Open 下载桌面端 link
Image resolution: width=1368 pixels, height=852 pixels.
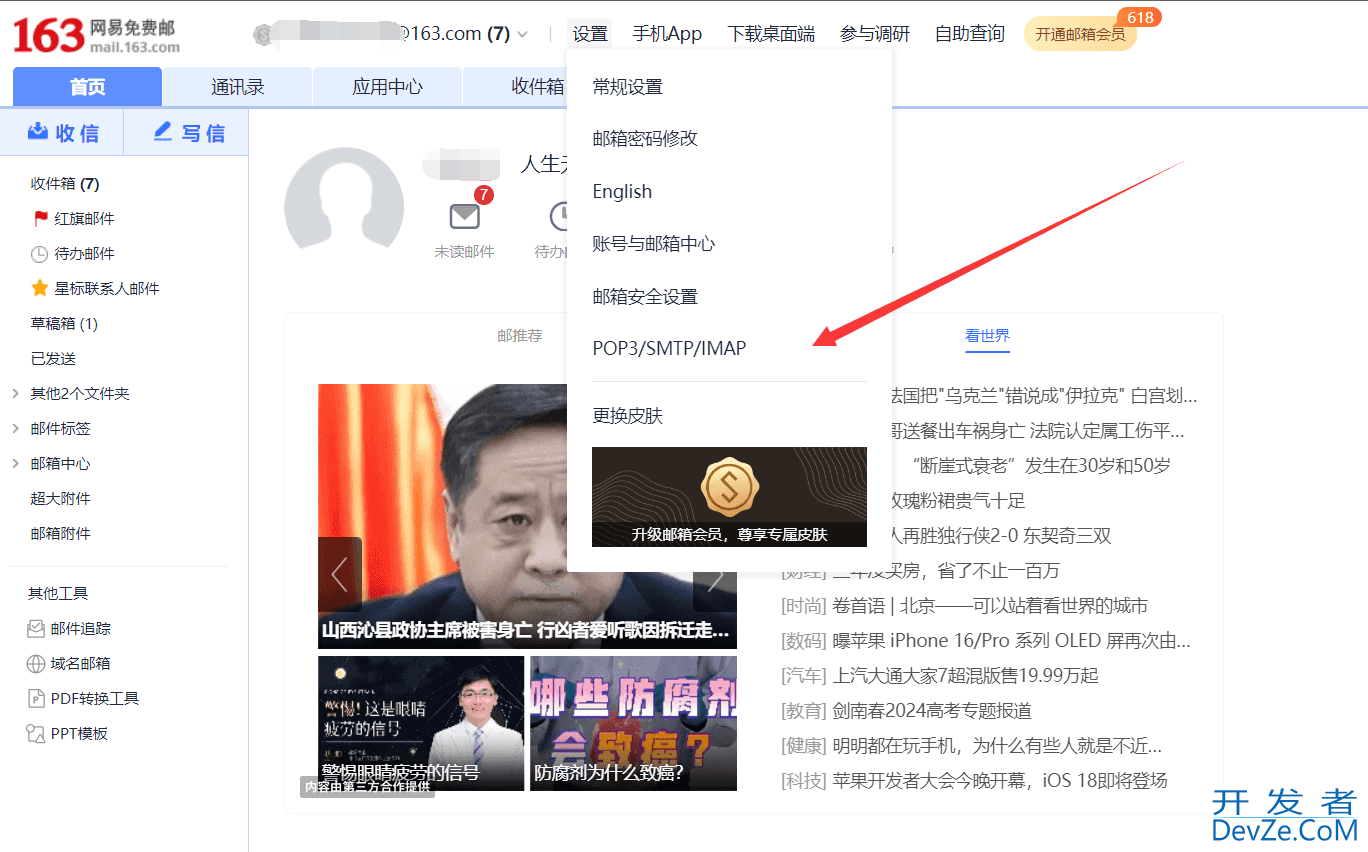(x=771, y=34)
